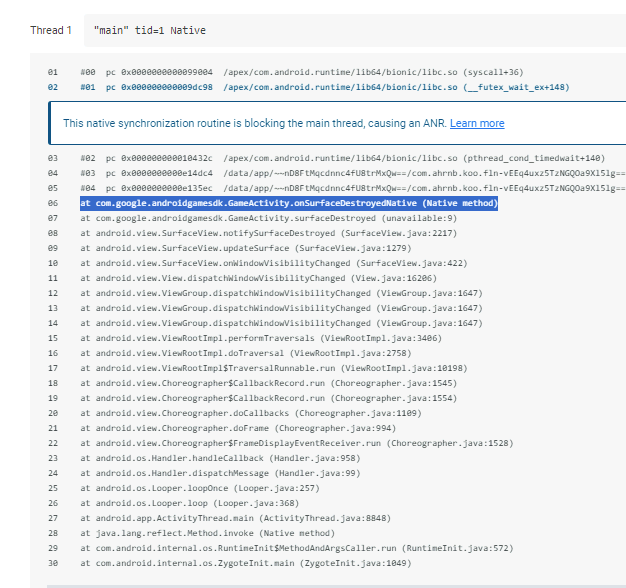This screenshot has height=588, width=626.
Task: Click the highlighted onSurfaceDestroyedNative stack frame
Action: click(x=289, y=203)
